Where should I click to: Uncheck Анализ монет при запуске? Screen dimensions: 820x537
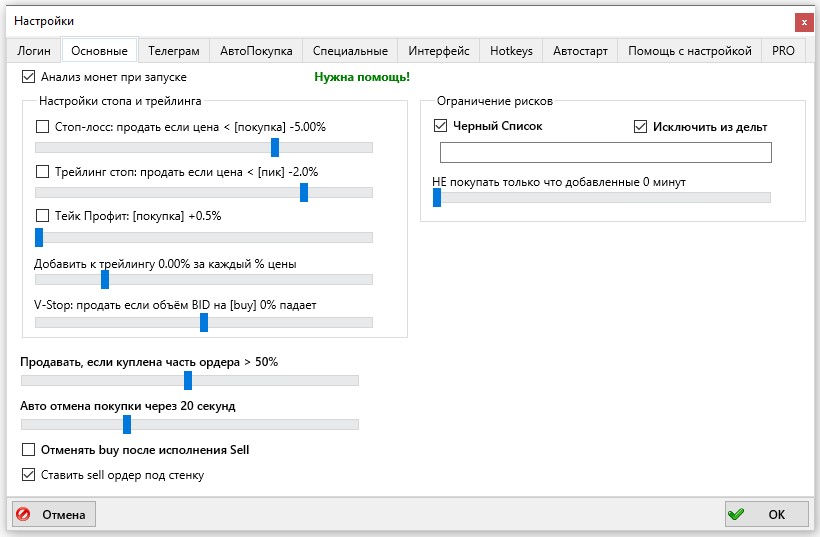28,76
